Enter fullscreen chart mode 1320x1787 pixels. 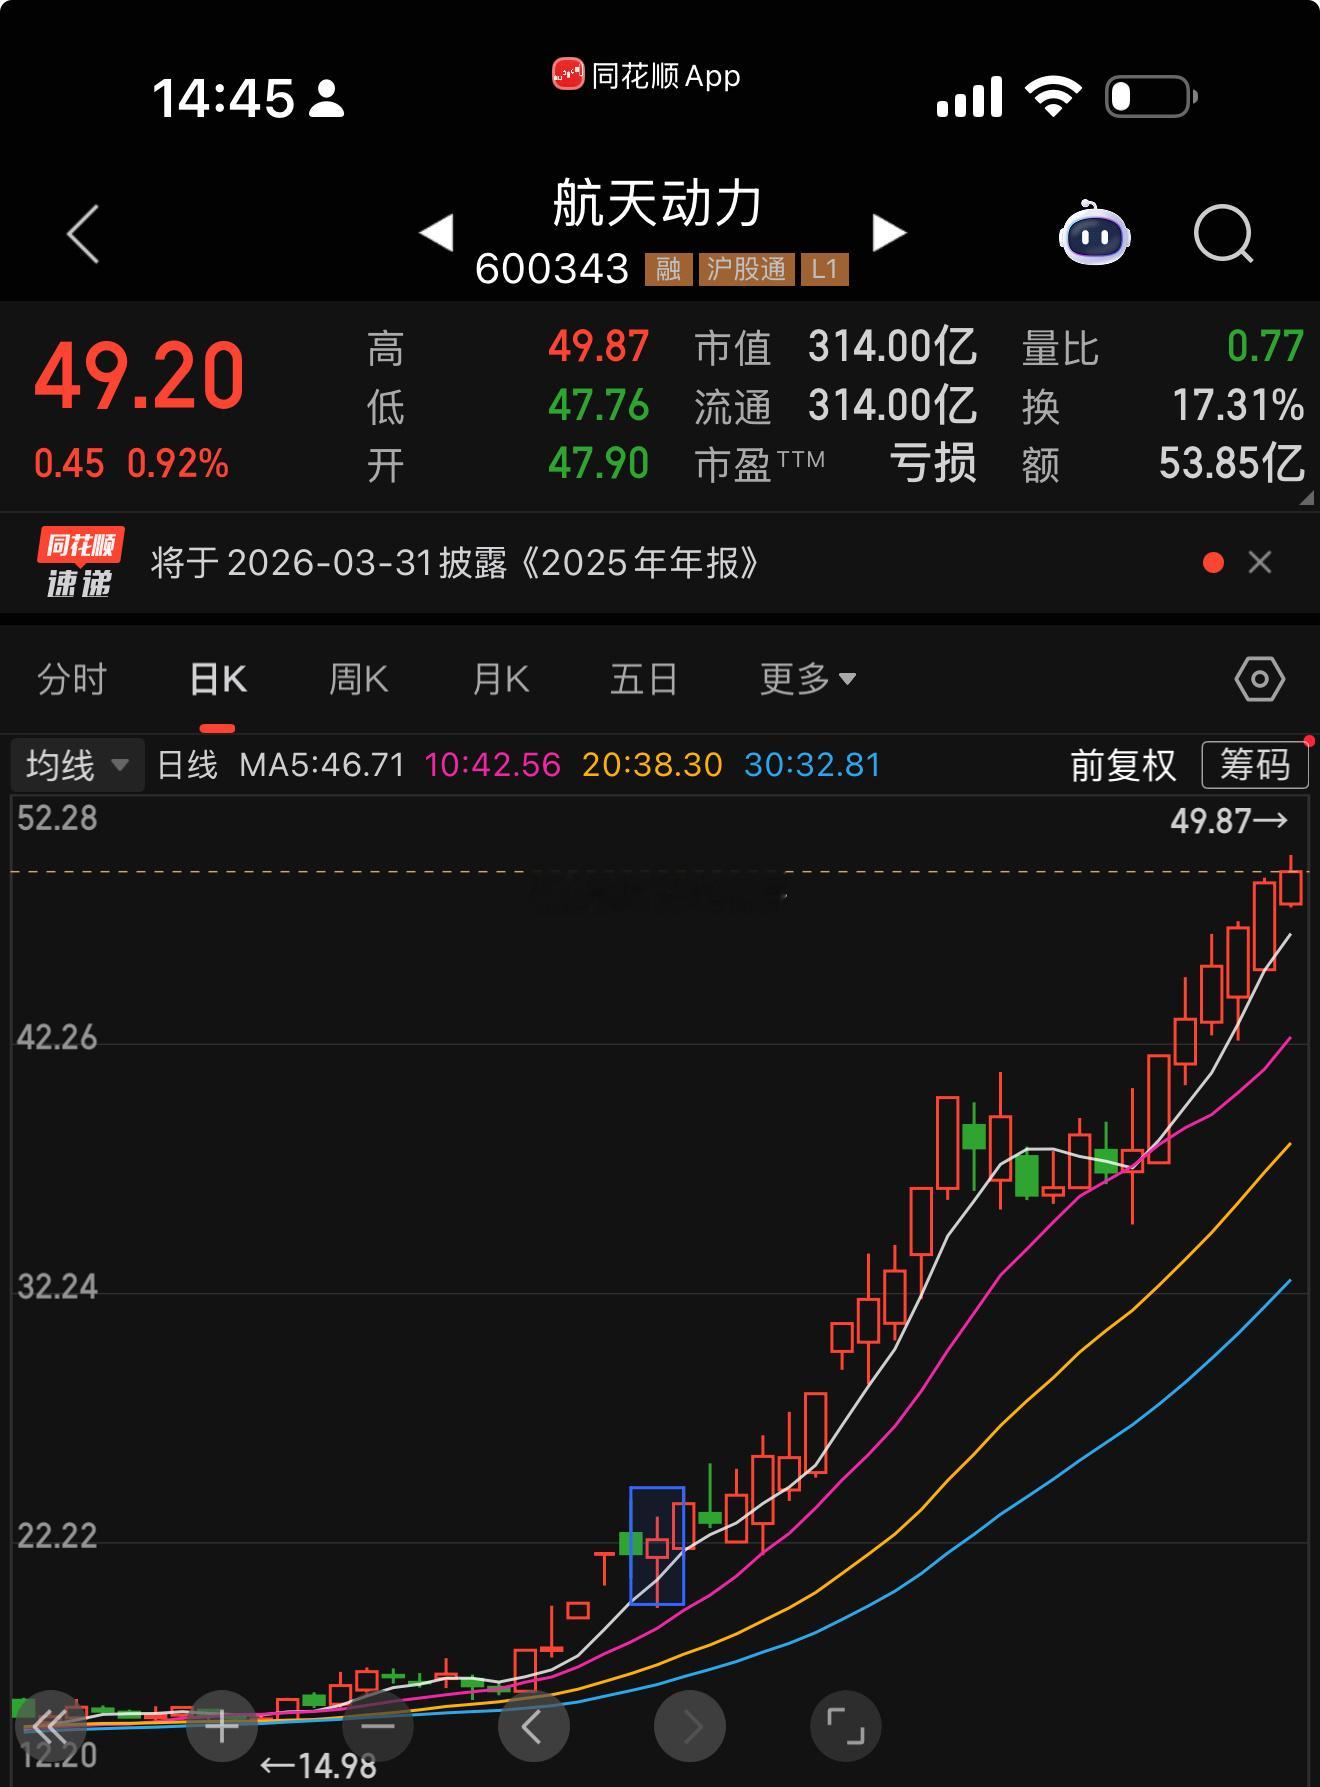[845, 1726]
